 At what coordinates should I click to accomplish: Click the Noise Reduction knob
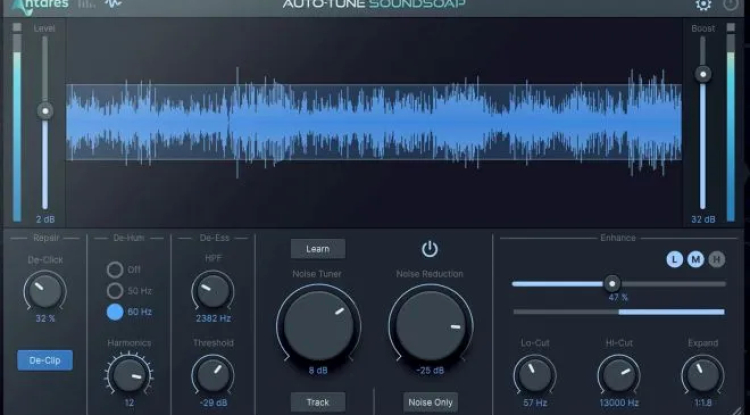(430, 325)
